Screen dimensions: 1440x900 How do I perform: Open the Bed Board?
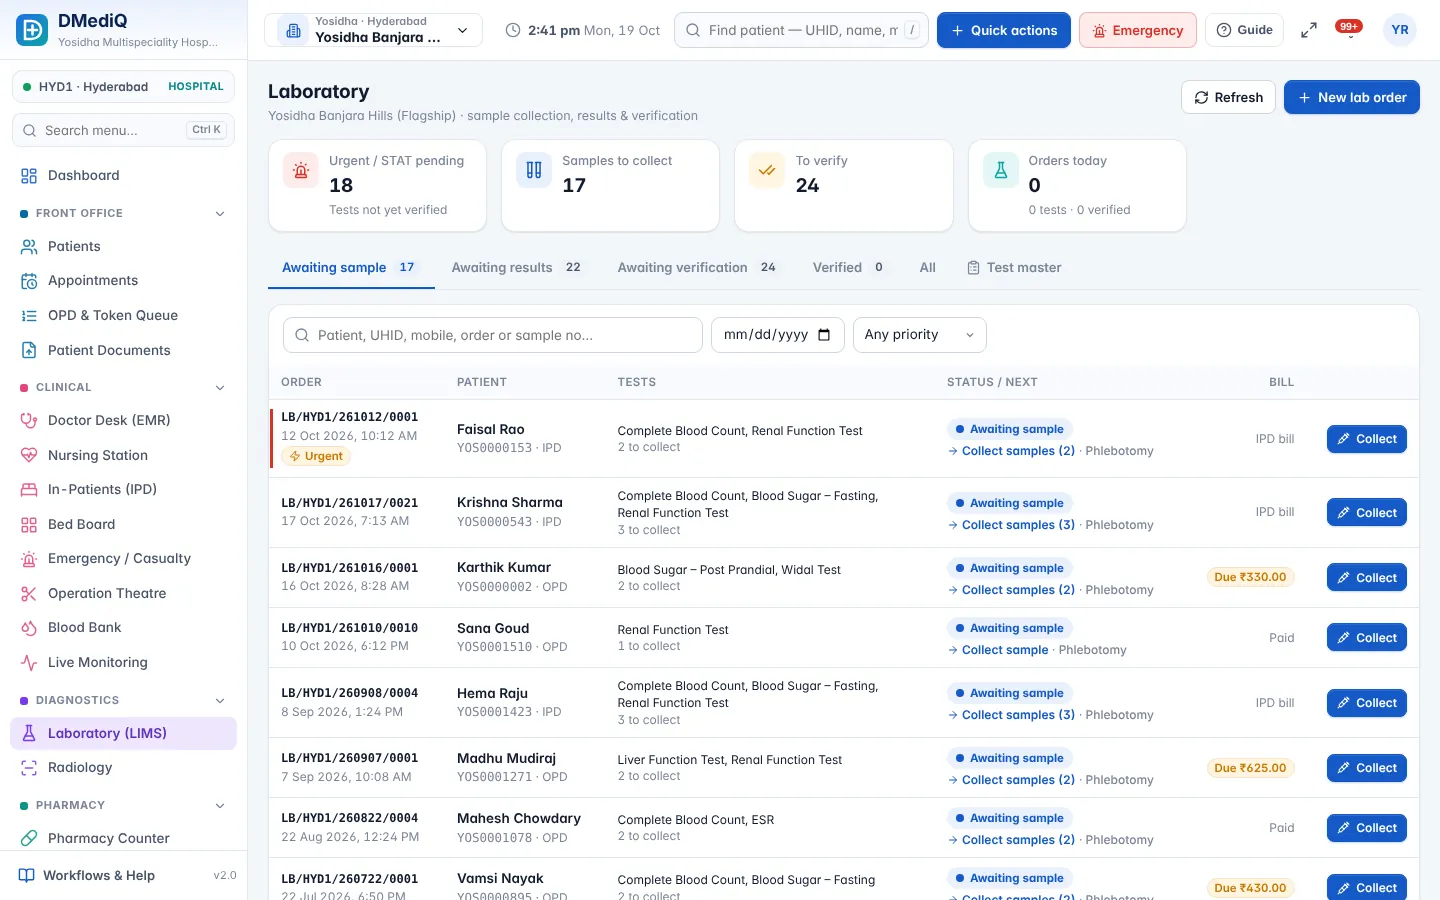(x=123, y=524)
